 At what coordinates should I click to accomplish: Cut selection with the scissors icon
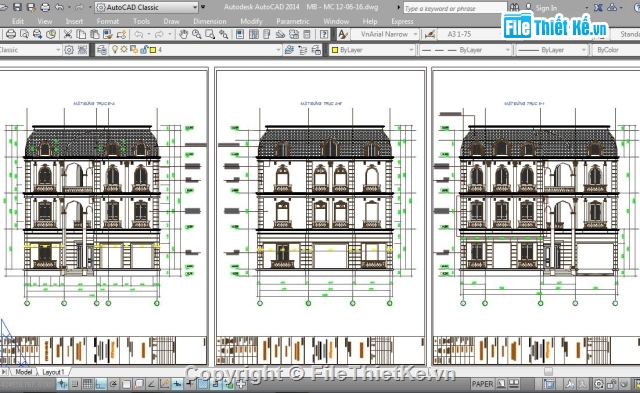(68, 34)
